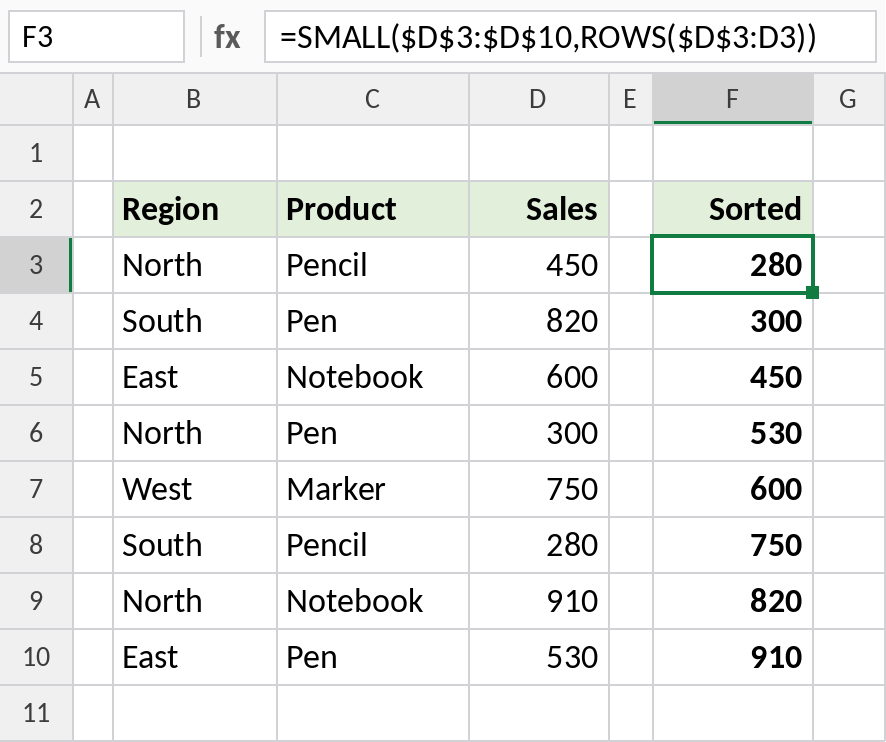Select Pencil cell in row 8
The height and width of the screenshot is (742, 886).
373,545
